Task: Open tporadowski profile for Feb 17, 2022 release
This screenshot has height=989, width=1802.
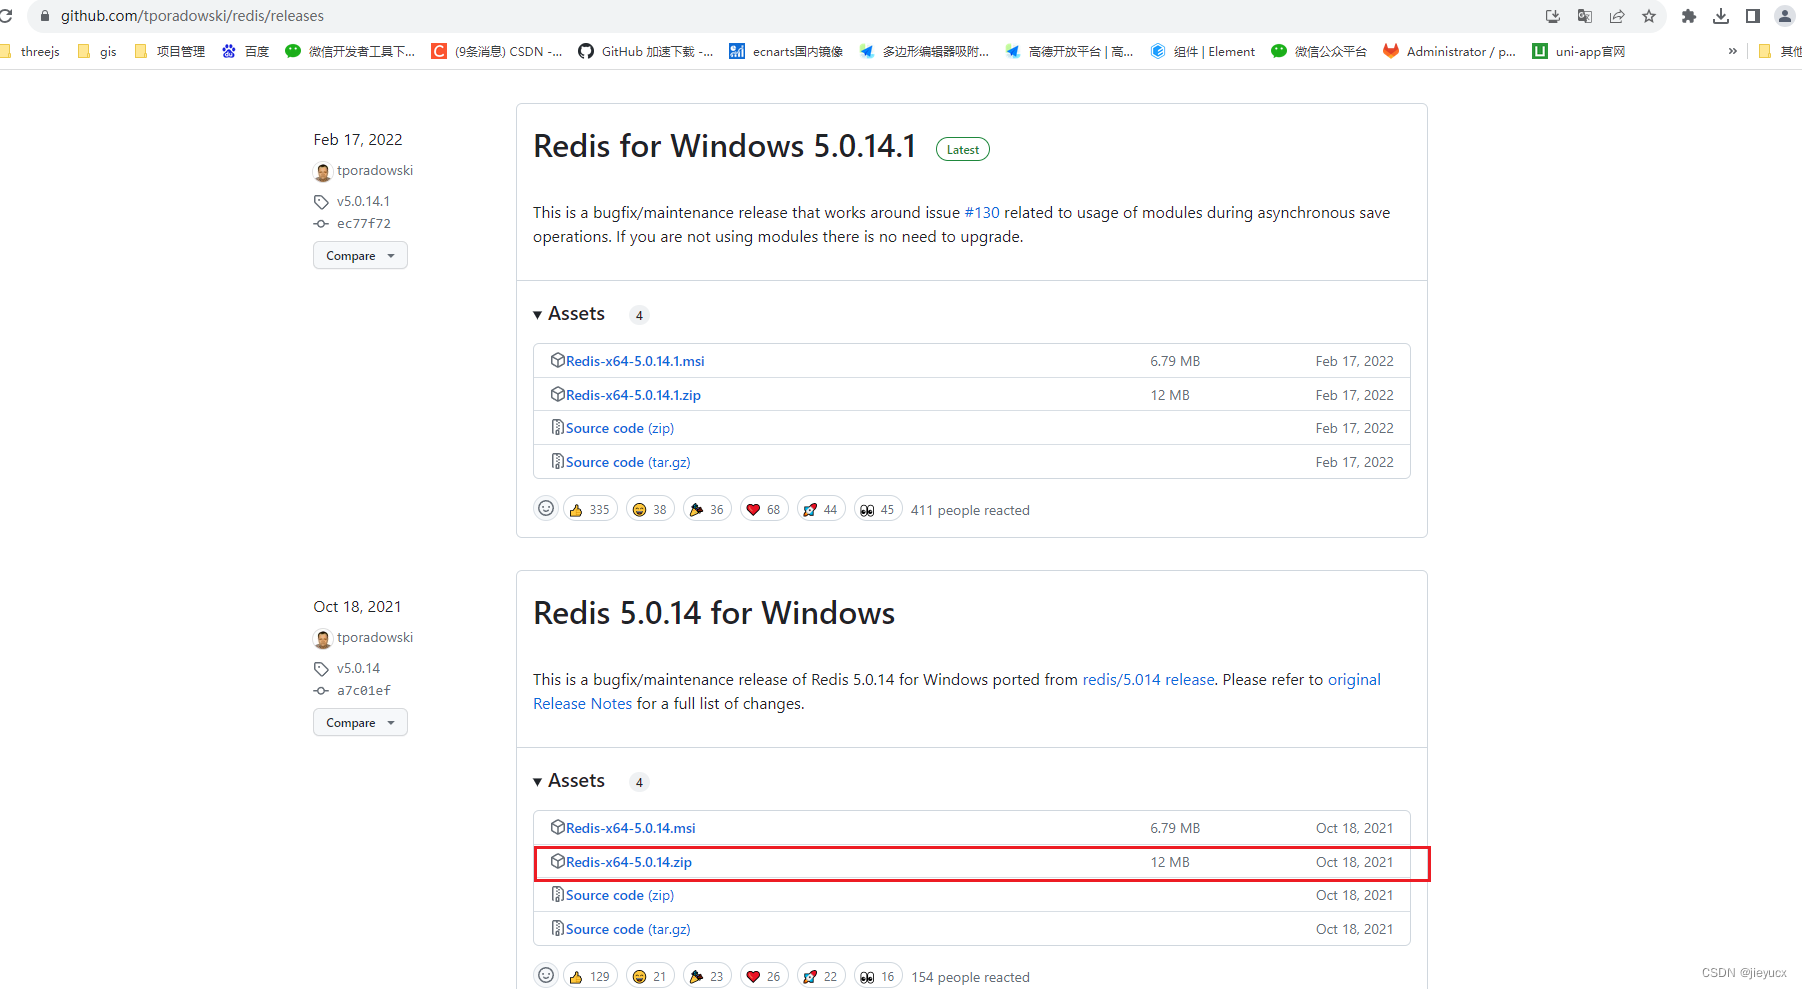Action: [x=374, y=171]
